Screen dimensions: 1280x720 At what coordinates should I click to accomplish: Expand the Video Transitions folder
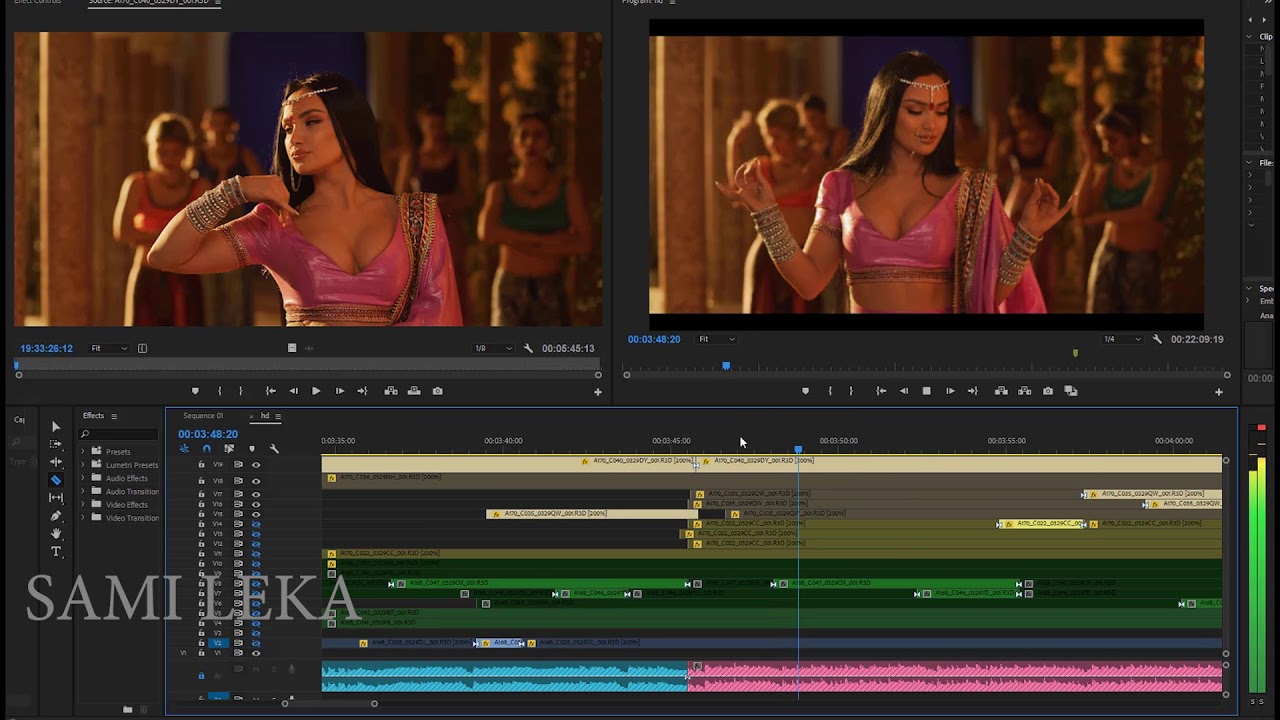point(83,517)
